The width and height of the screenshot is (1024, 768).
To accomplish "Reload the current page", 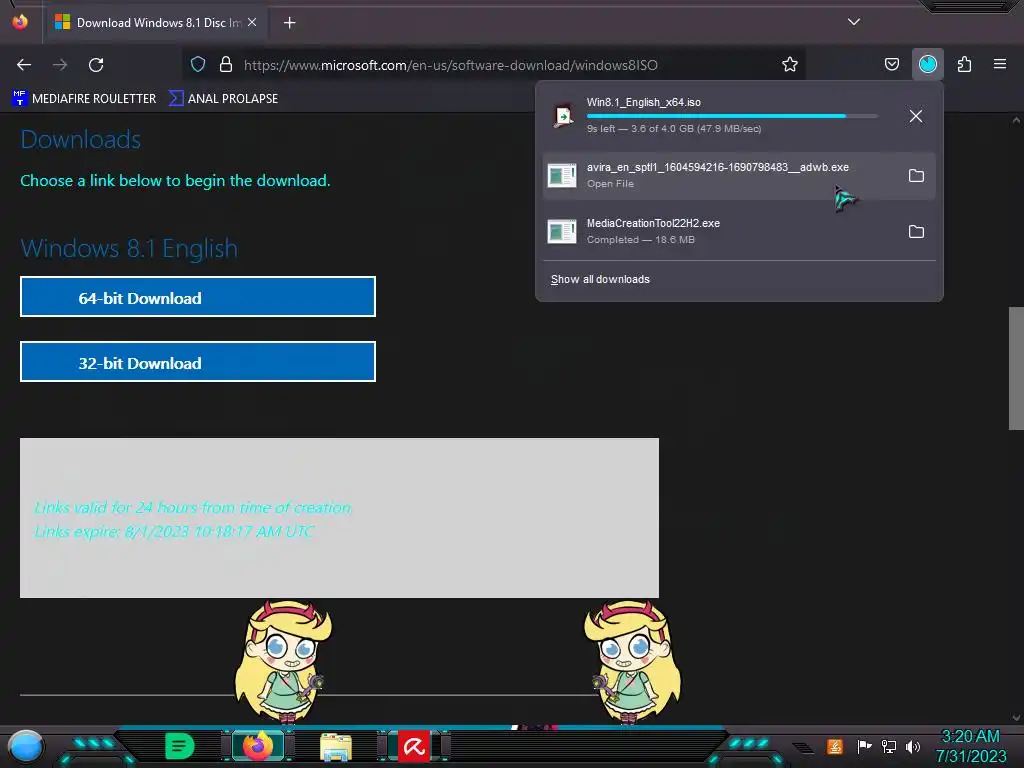I will [x=96, y=65].
